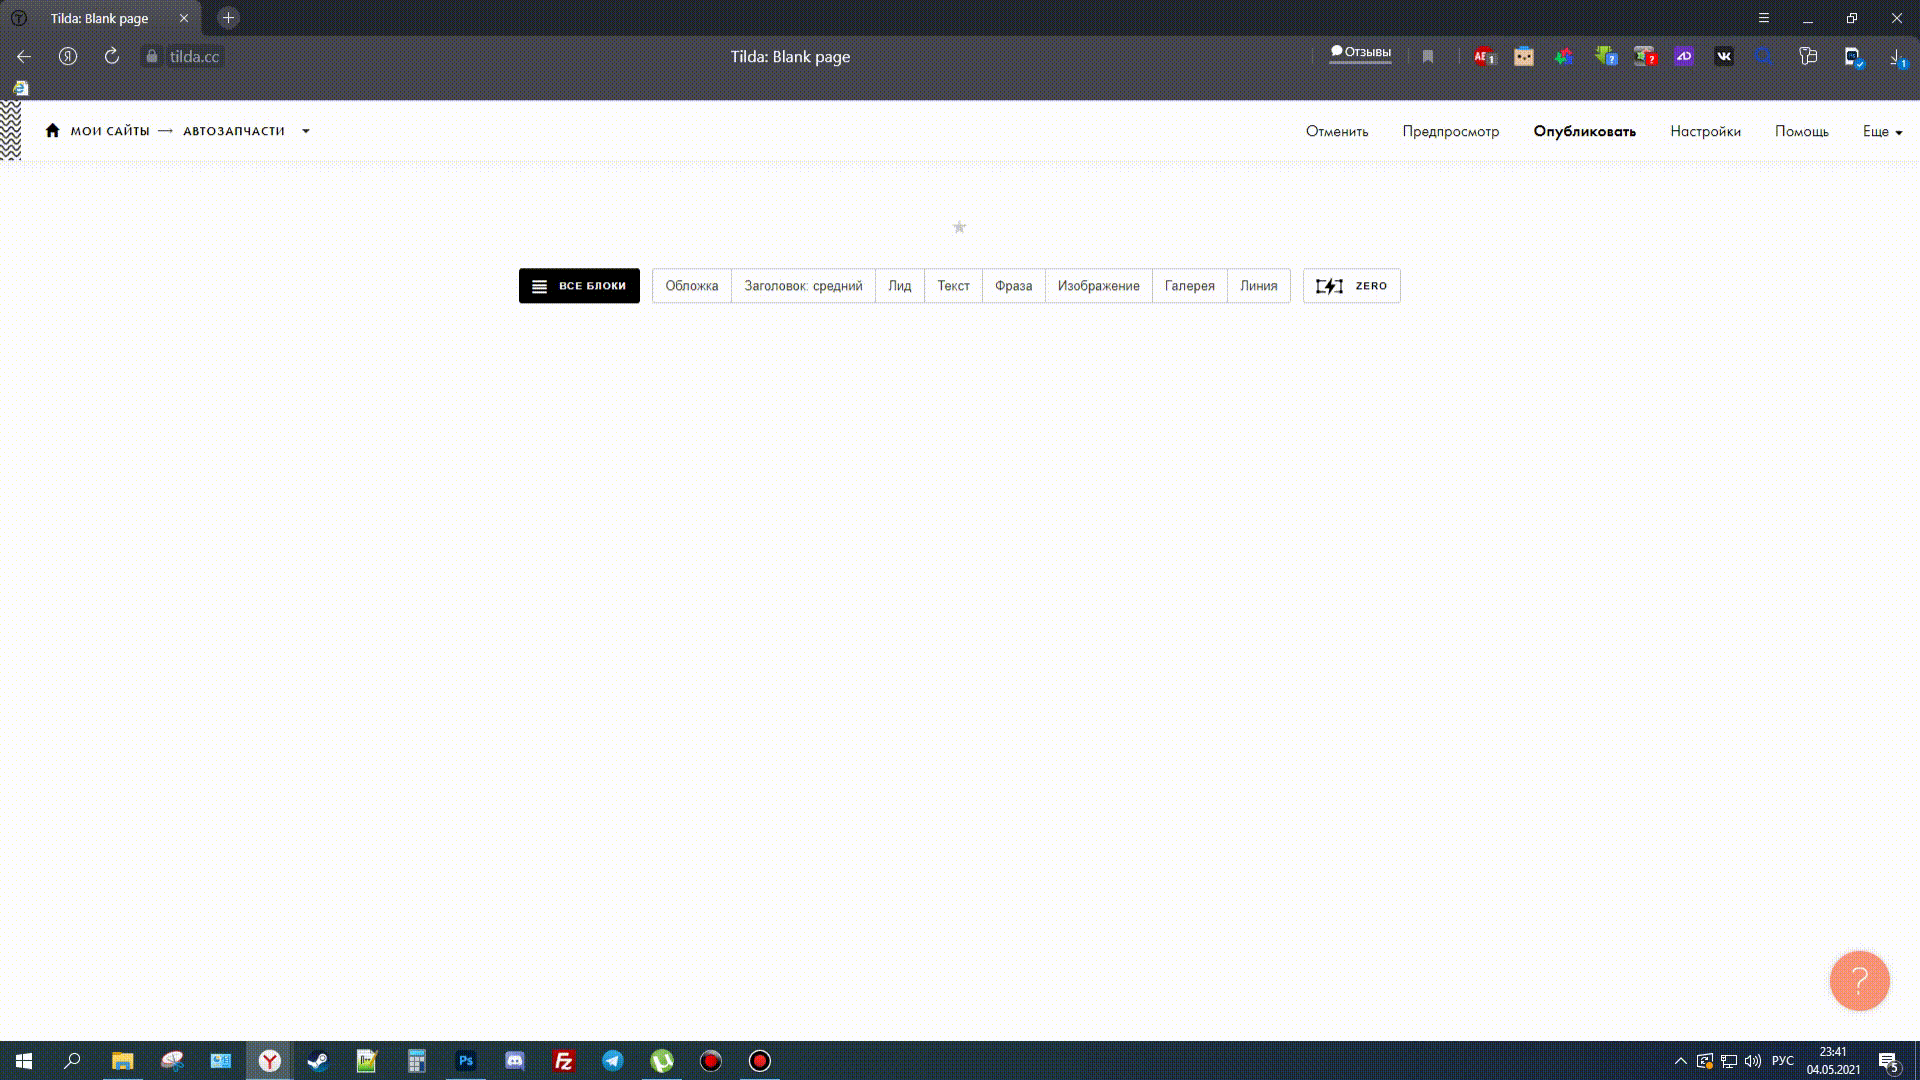
Task: Add a Zero block
Action: [1351, 286]
